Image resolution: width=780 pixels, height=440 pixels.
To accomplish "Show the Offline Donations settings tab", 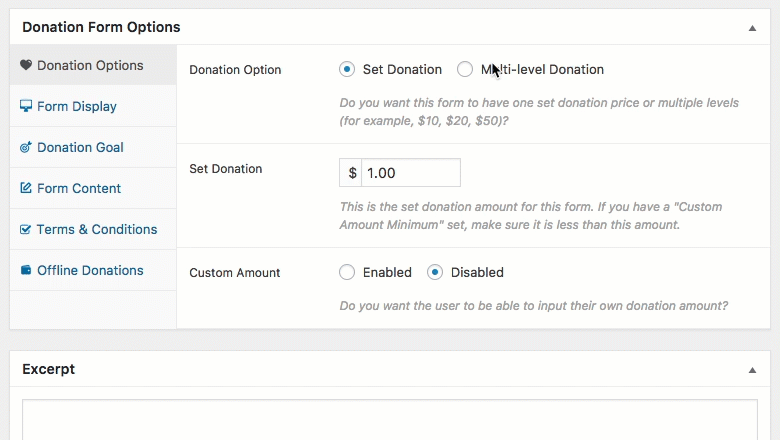I will (x=90, y=271).
